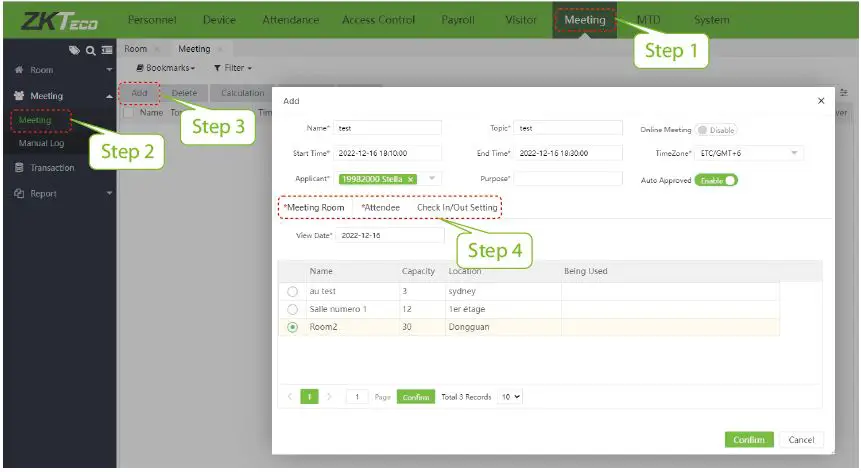This screenshot has height=472, width=861.
Task: Select the Attendee dialog tab
Action: pyautogui.click(x=381, y=207)
